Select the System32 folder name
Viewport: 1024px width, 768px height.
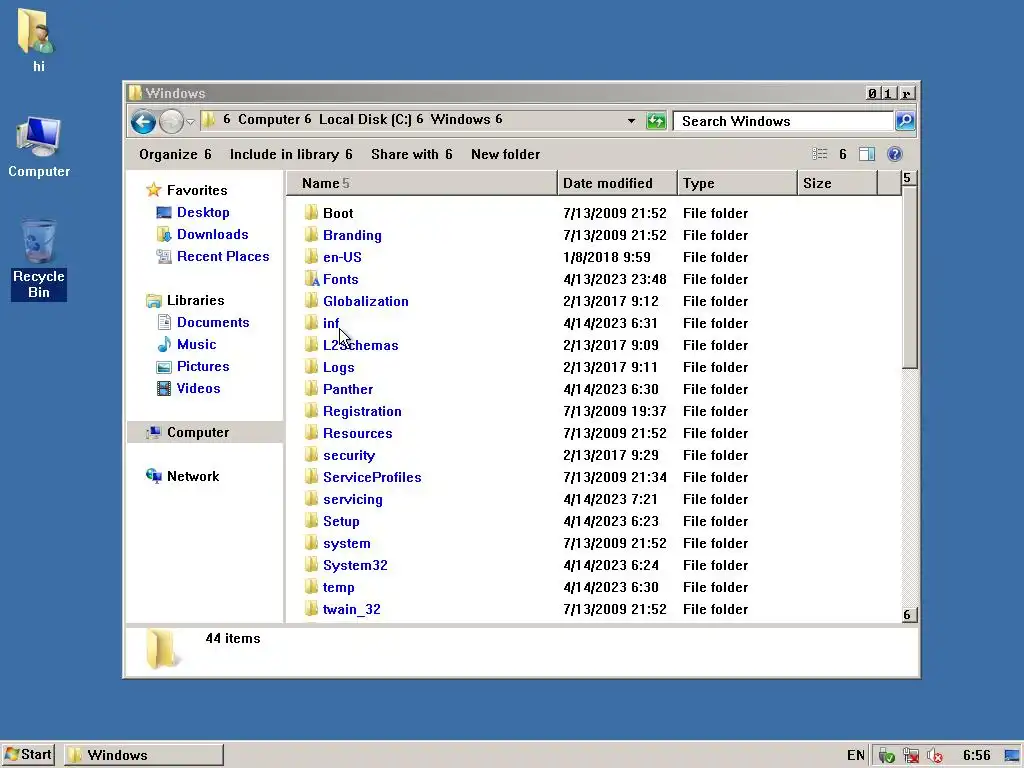pos(355,566)
